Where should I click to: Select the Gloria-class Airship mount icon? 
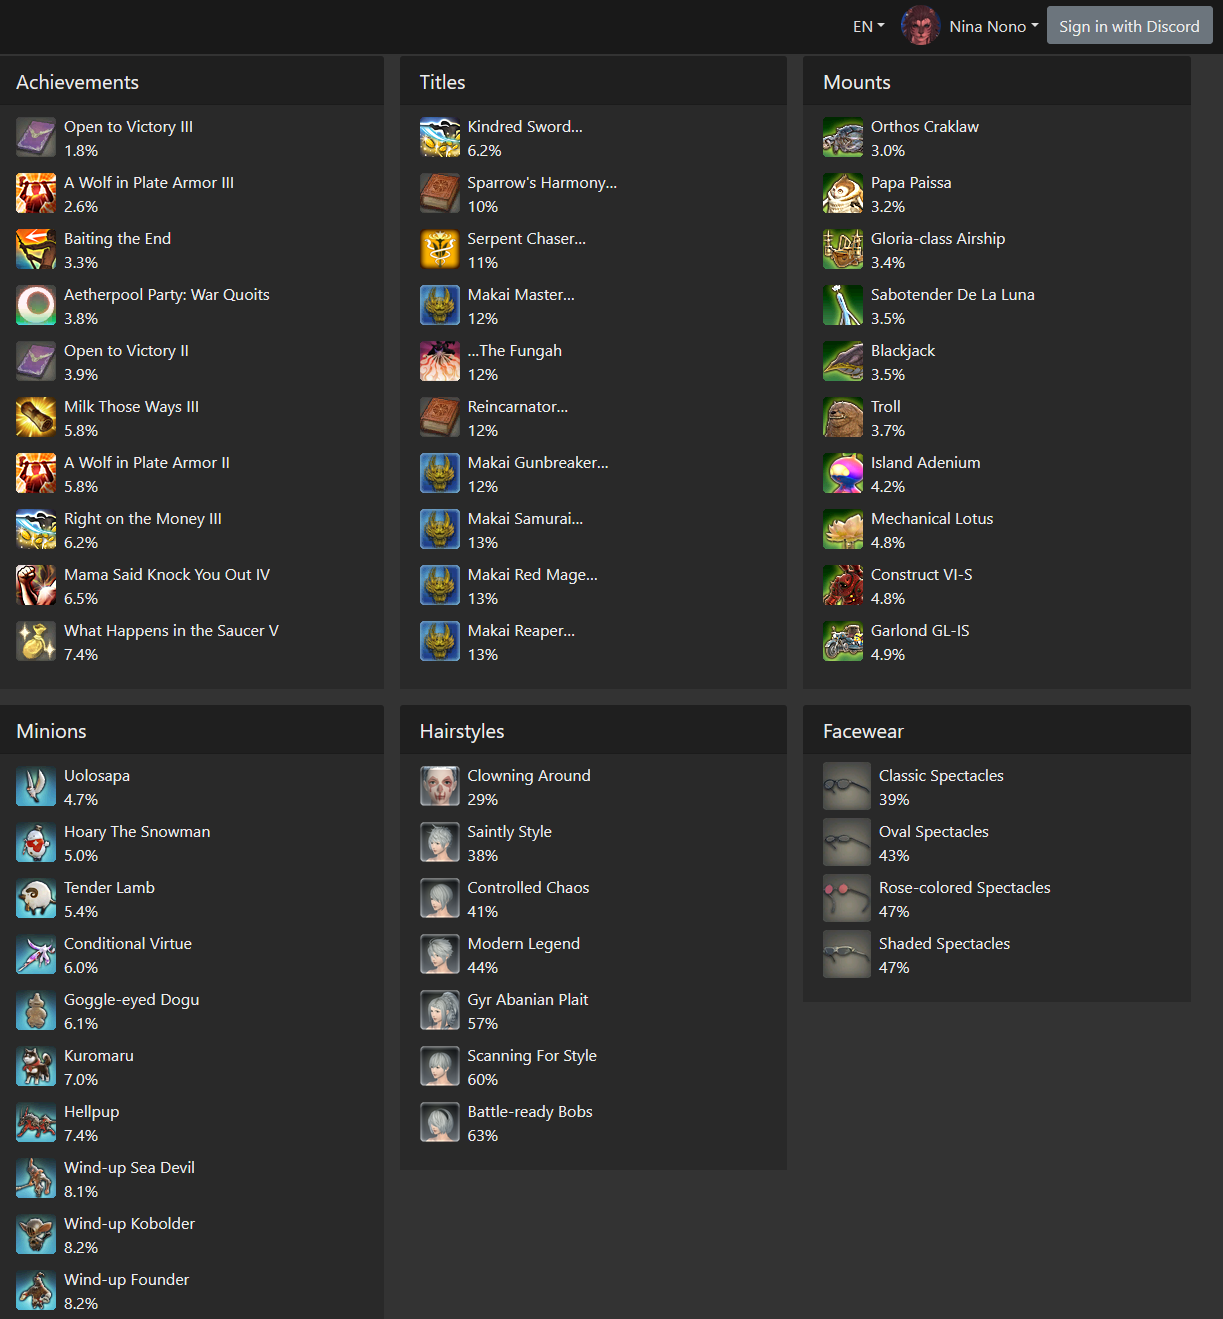click(843, 250)
